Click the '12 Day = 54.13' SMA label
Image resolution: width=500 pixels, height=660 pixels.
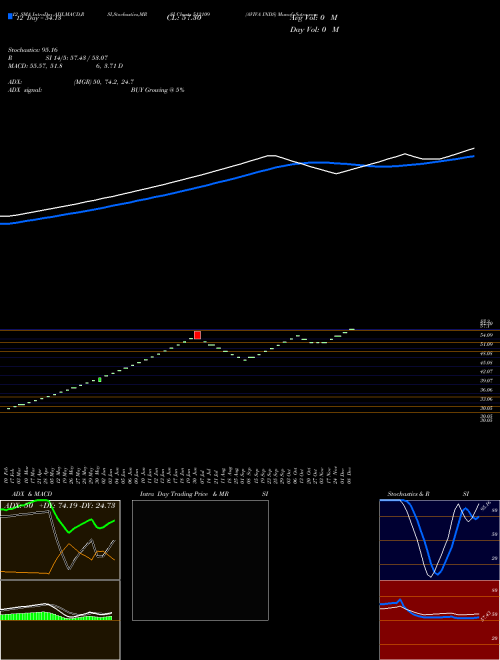tap(38, 18)
